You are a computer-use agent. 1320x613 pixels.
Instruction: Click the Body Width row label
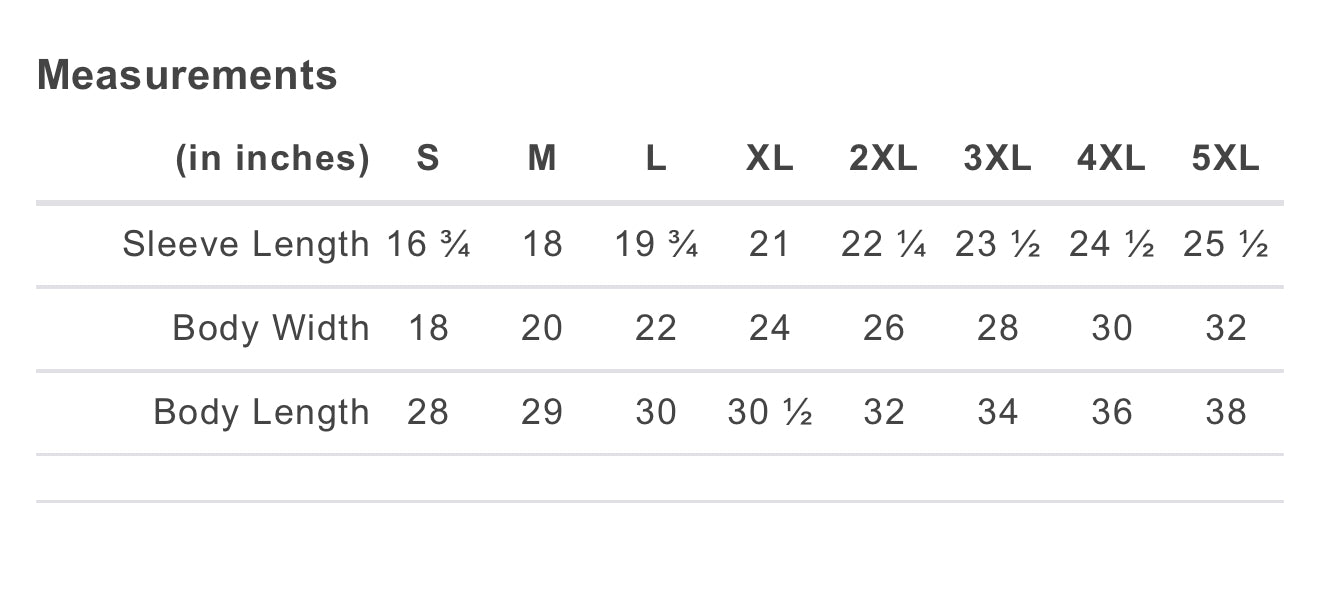271,328
